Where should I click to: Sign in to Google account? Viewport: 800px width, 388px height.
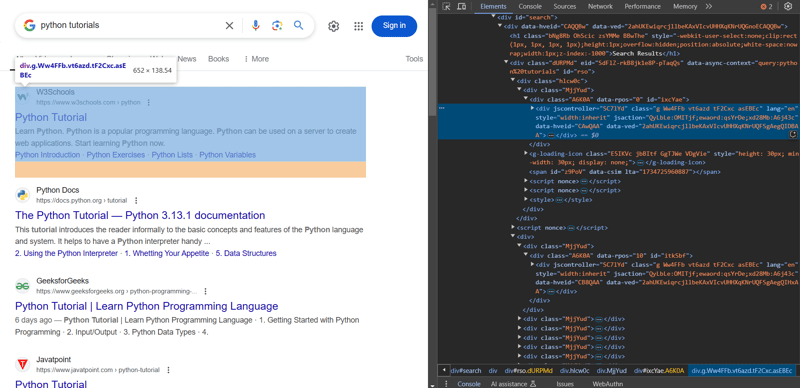point(394,26)
